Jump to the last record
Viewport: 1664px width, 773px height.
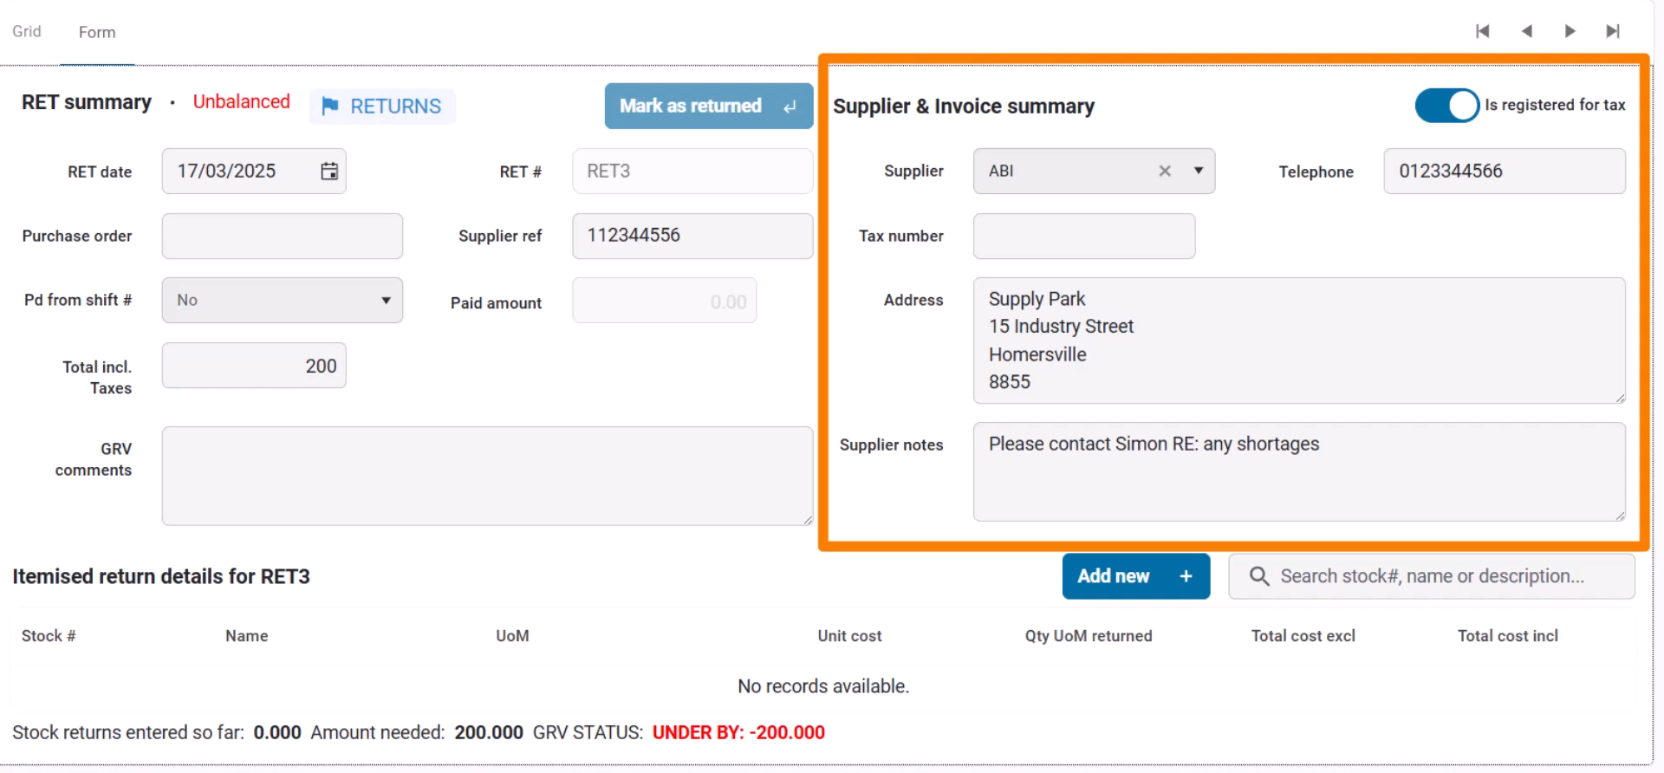(x=1613, y=31)
